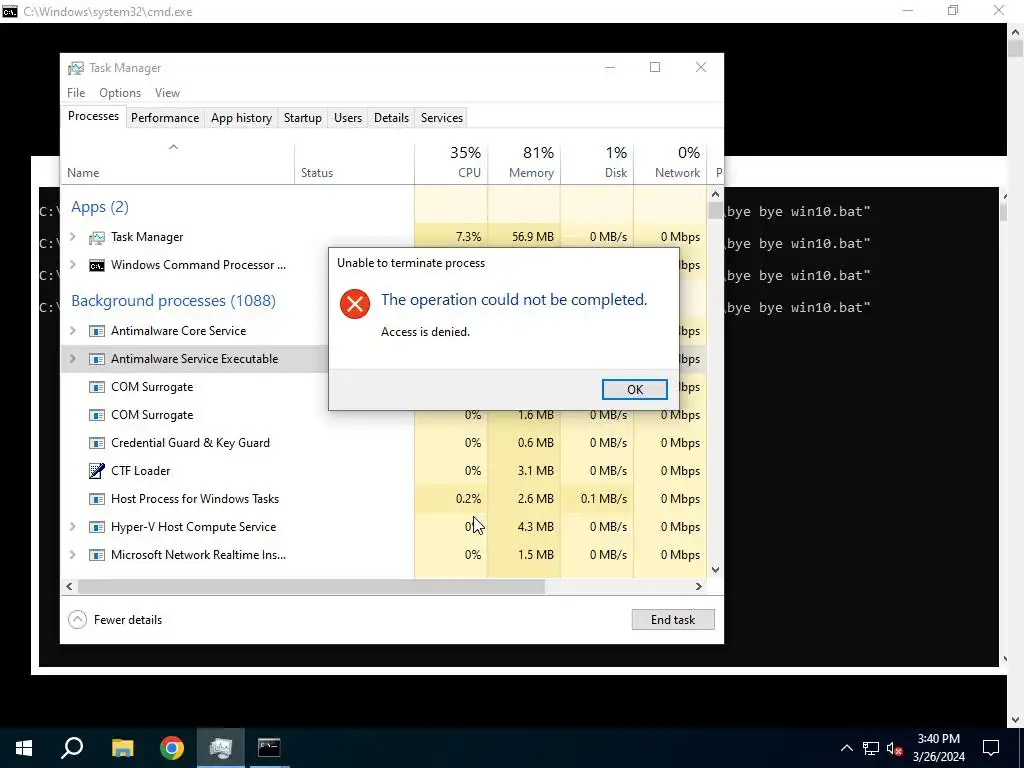Launch Google Chrome from the taskbar
This screenshot has width=1024, height=768.
tap(172, 748)
